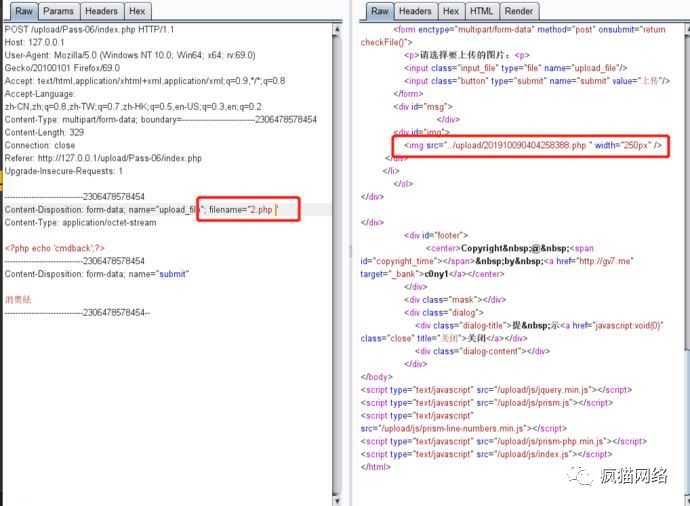Click the Connection: close header line

pos(40,145)
